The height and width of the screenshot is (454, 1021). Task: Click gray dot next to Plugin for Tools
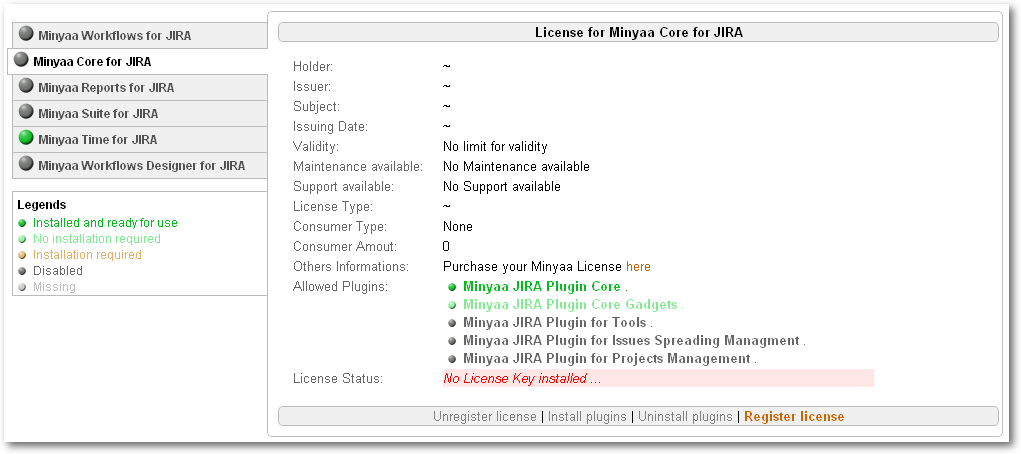(x=452, y=323)
